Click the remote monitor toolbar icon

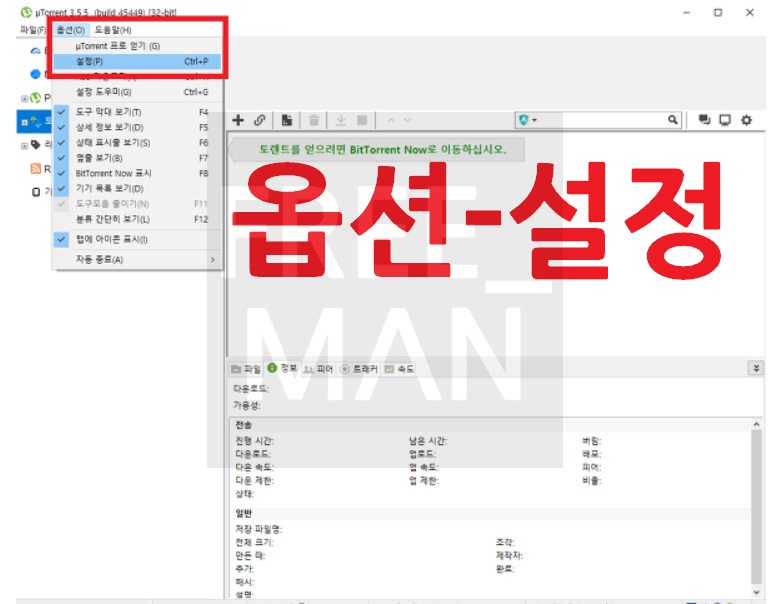[725, 120]
